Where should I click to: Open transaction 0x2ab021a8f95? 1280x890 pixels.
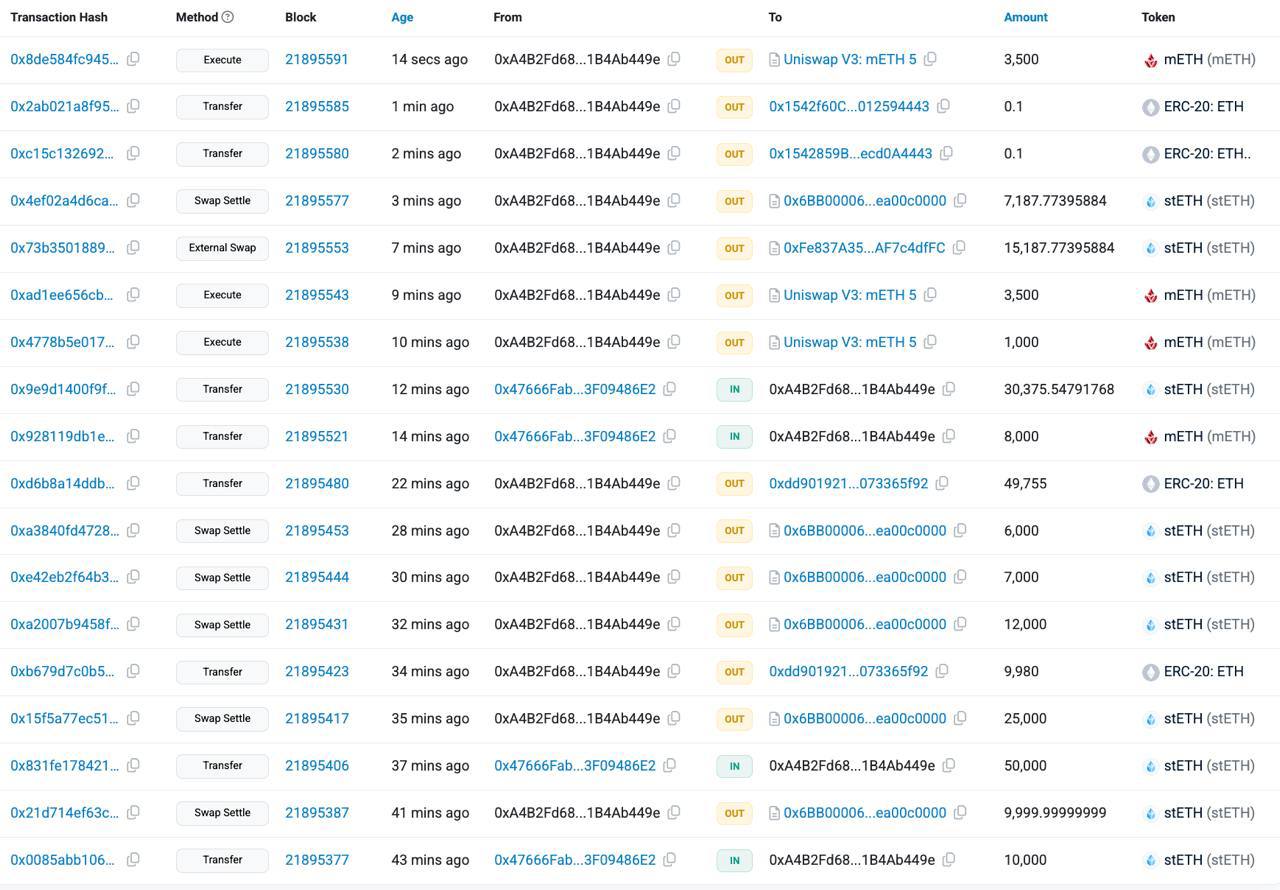(x=62, y=106)
